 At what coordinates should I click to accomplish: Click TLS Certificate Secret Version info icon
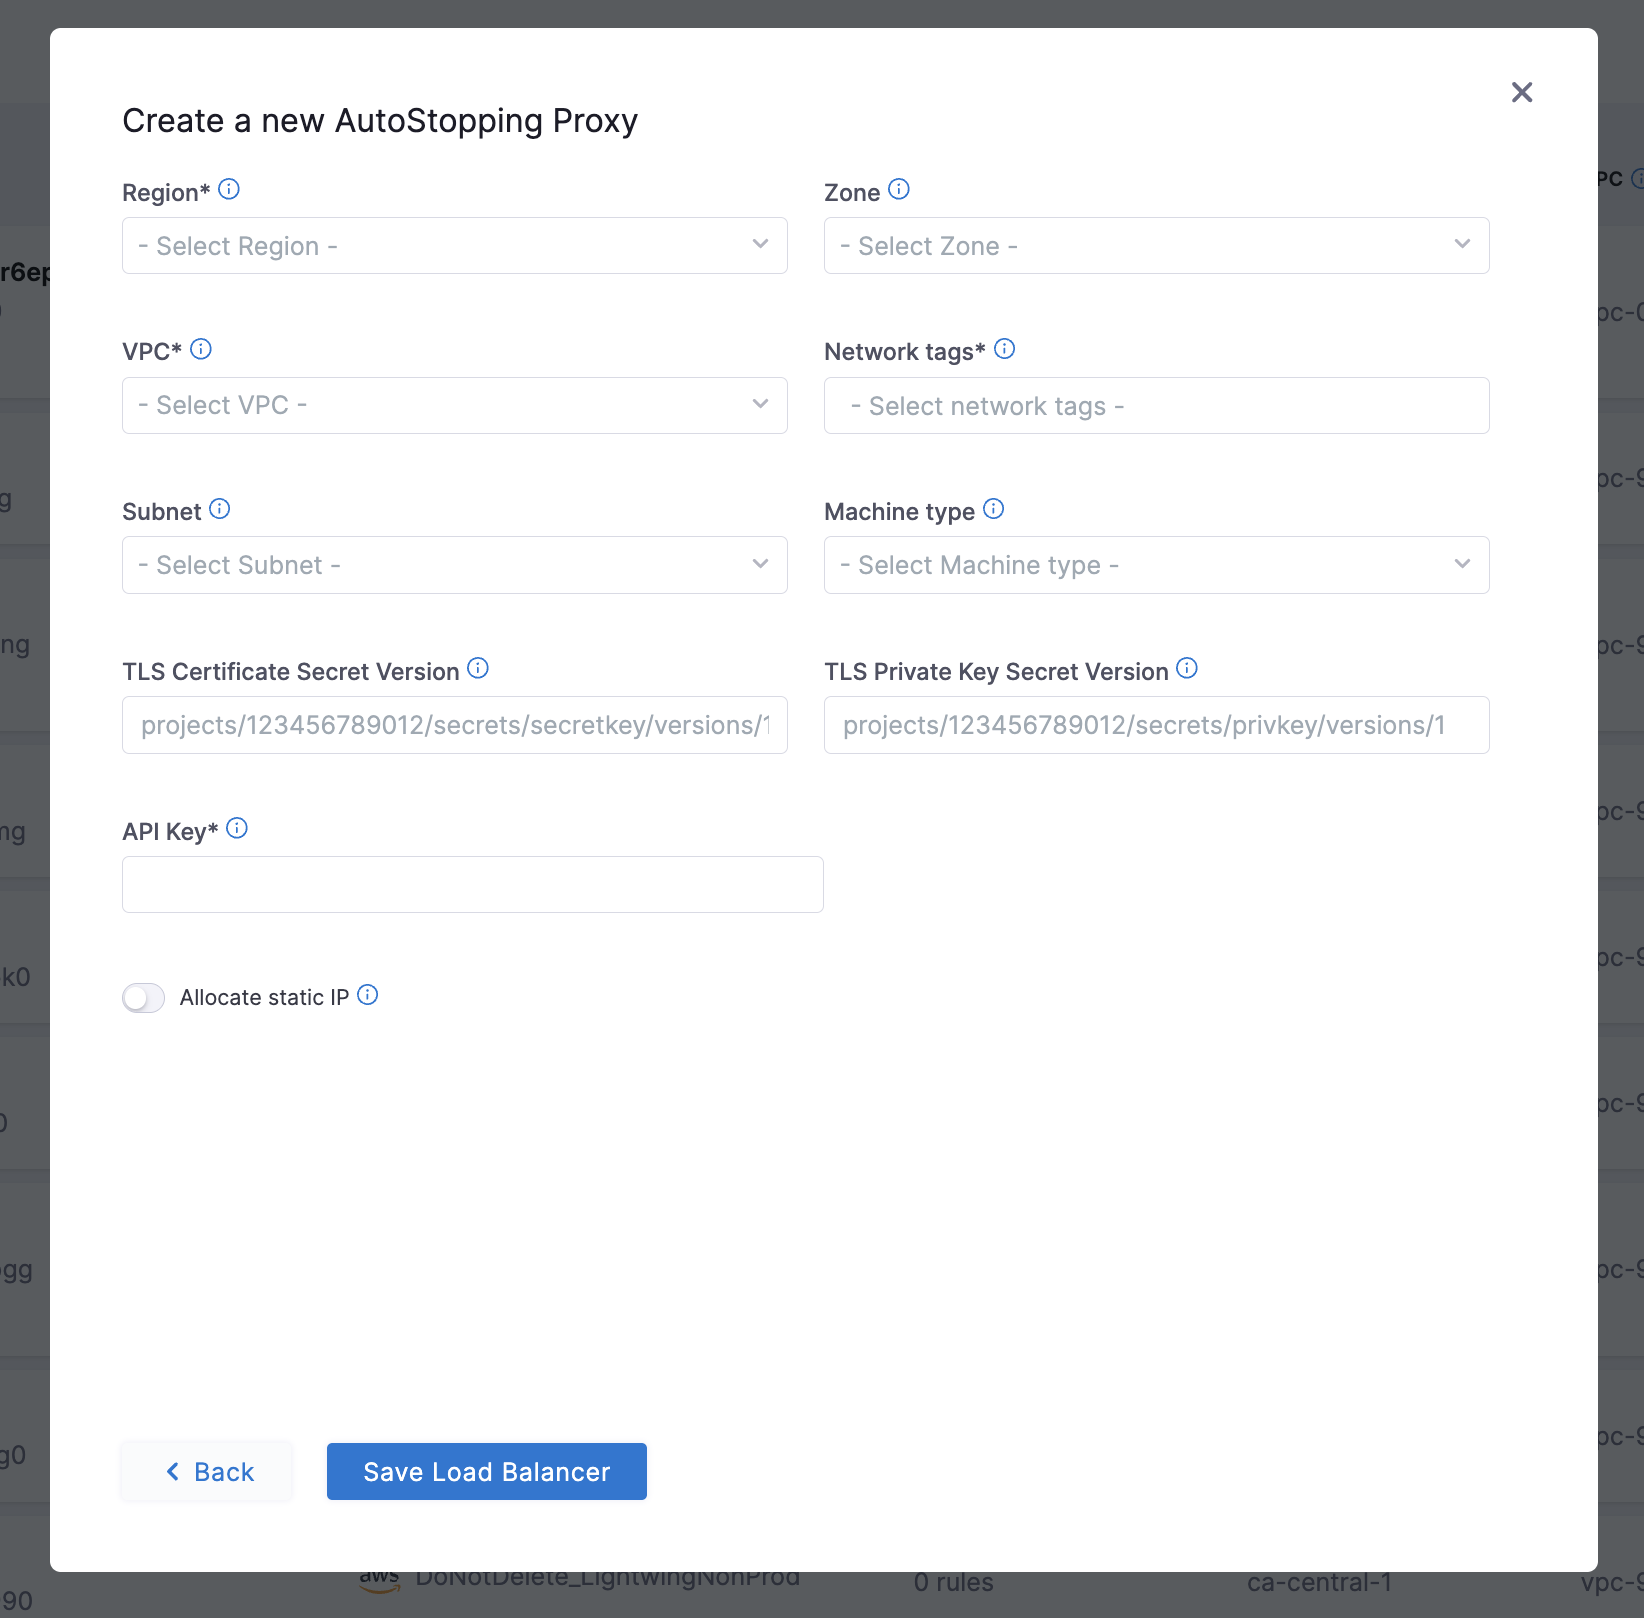click(478, 668)
